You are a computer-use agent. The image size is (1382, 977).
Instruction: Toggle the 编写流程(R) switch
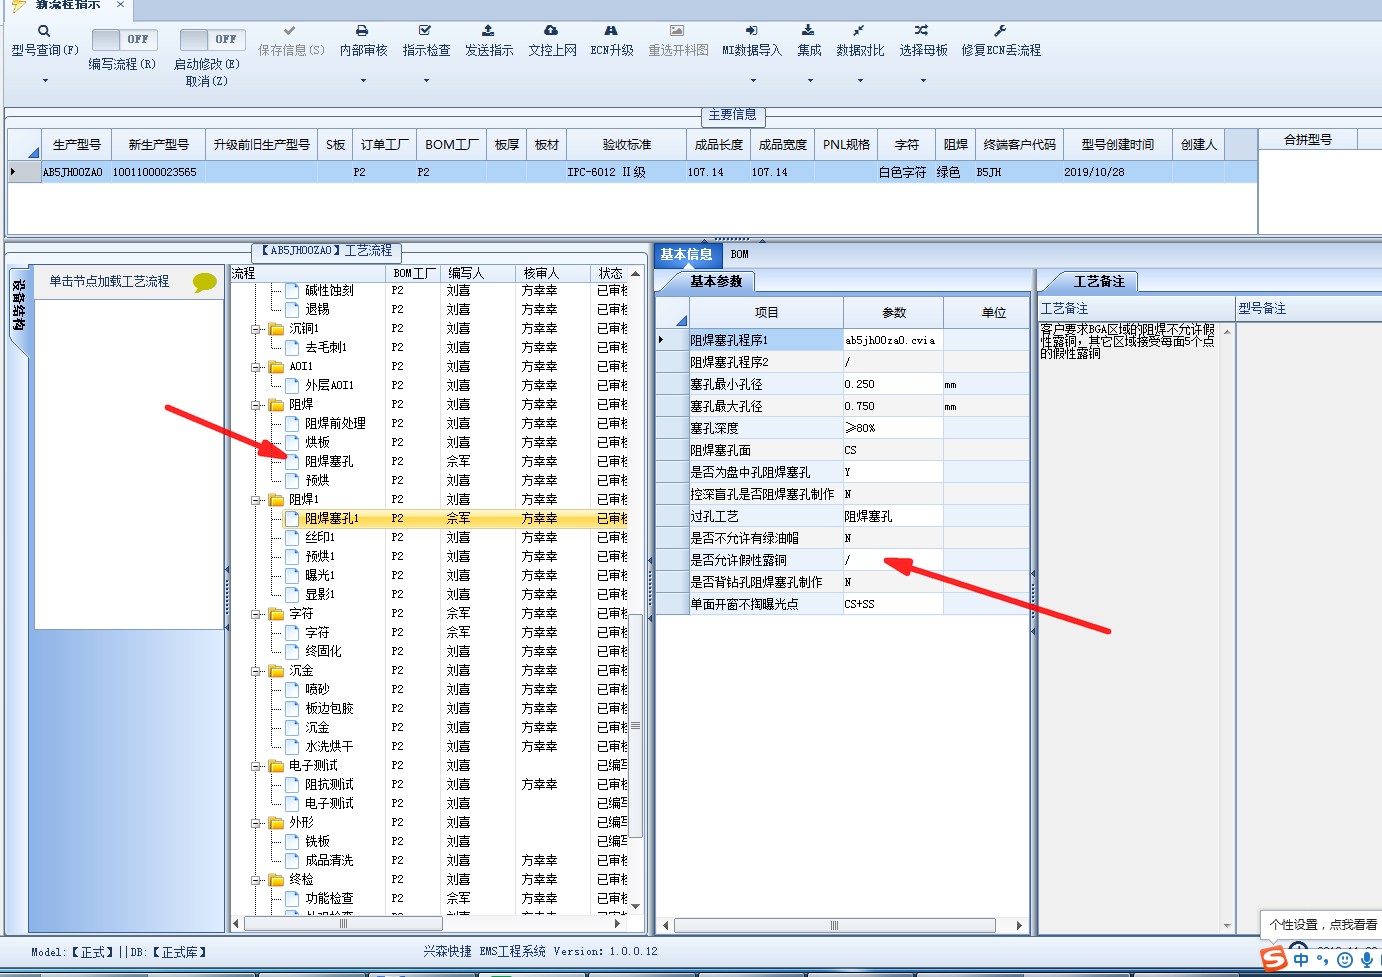124,39
